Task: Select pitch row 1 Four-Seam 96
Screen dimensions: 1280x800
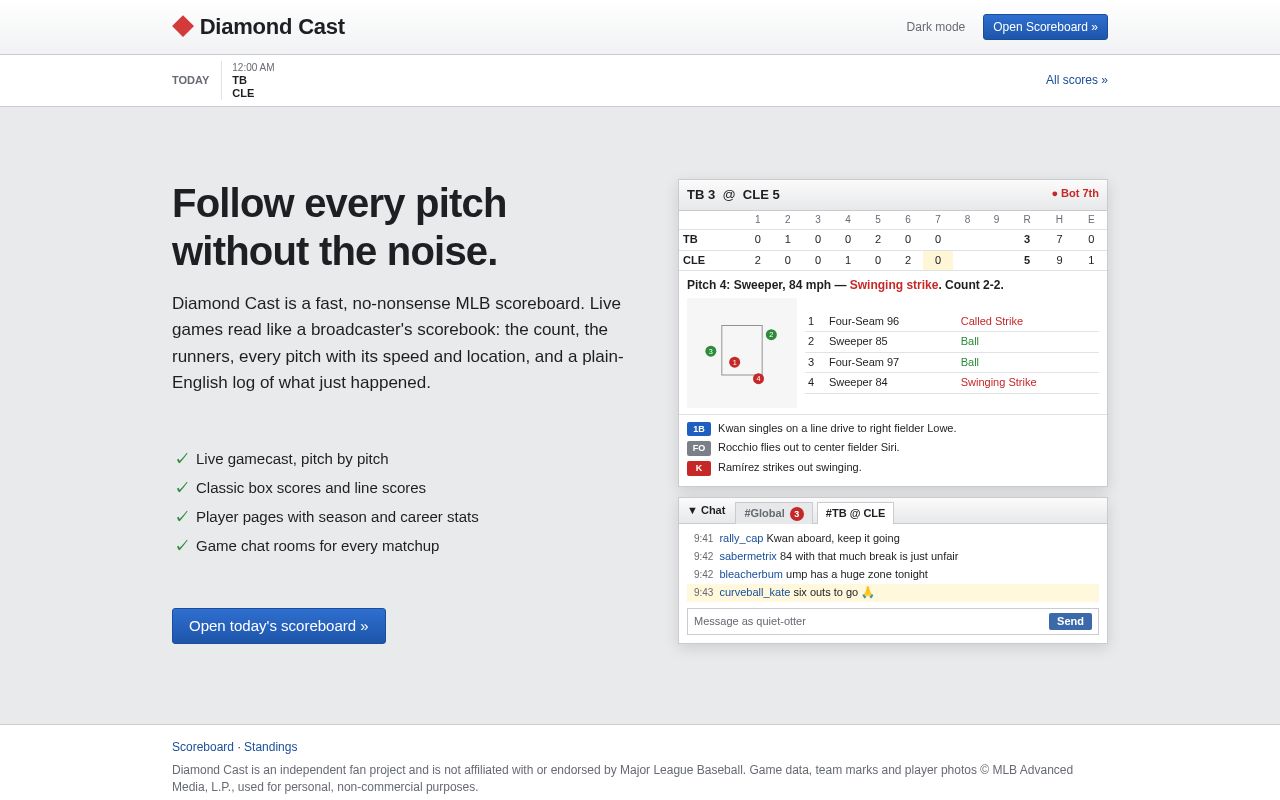Action: point(952,321)
